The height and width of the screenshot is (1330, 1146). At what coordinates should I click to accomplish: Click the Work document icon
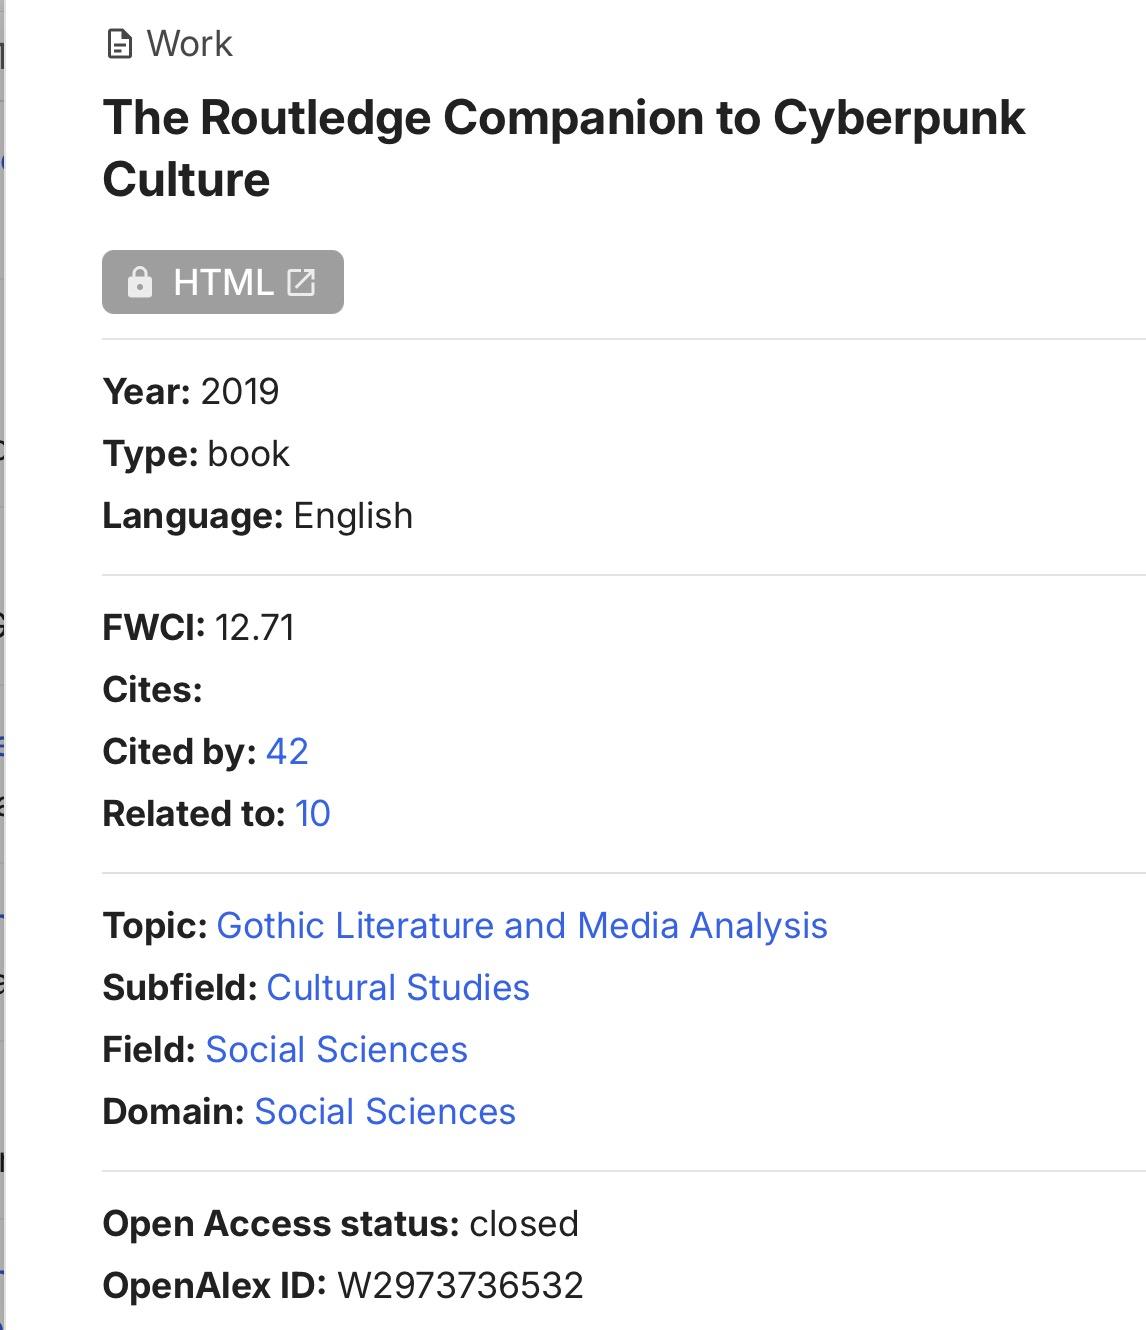[x=119, y=45]
